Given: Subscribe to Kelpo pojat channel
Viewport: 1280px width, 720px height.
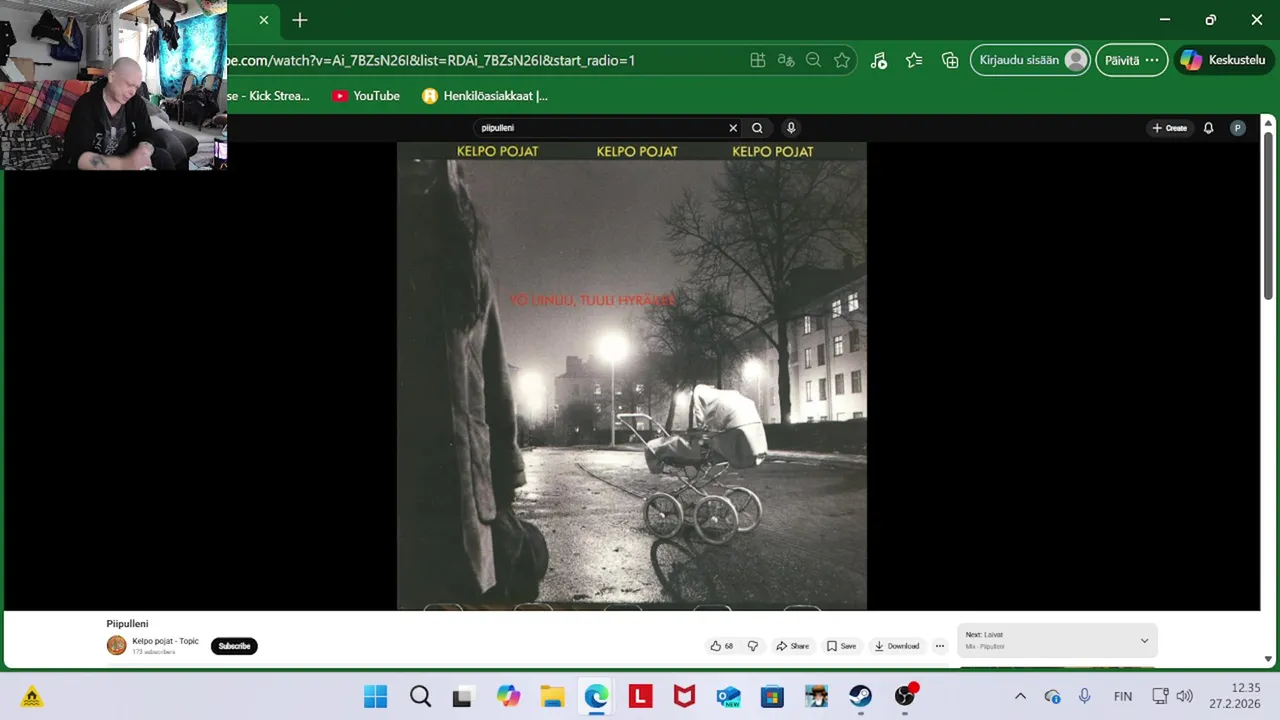Looking at the screenshot, I should coord(234,646).
